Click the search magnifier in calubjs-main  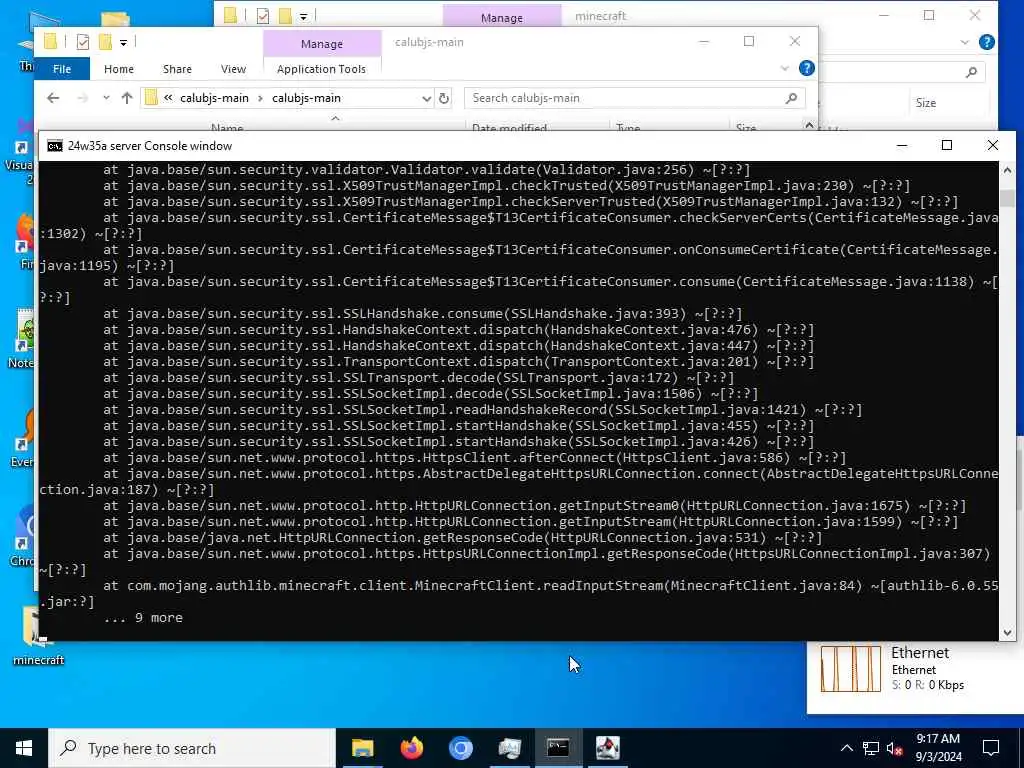click(792, 98)
